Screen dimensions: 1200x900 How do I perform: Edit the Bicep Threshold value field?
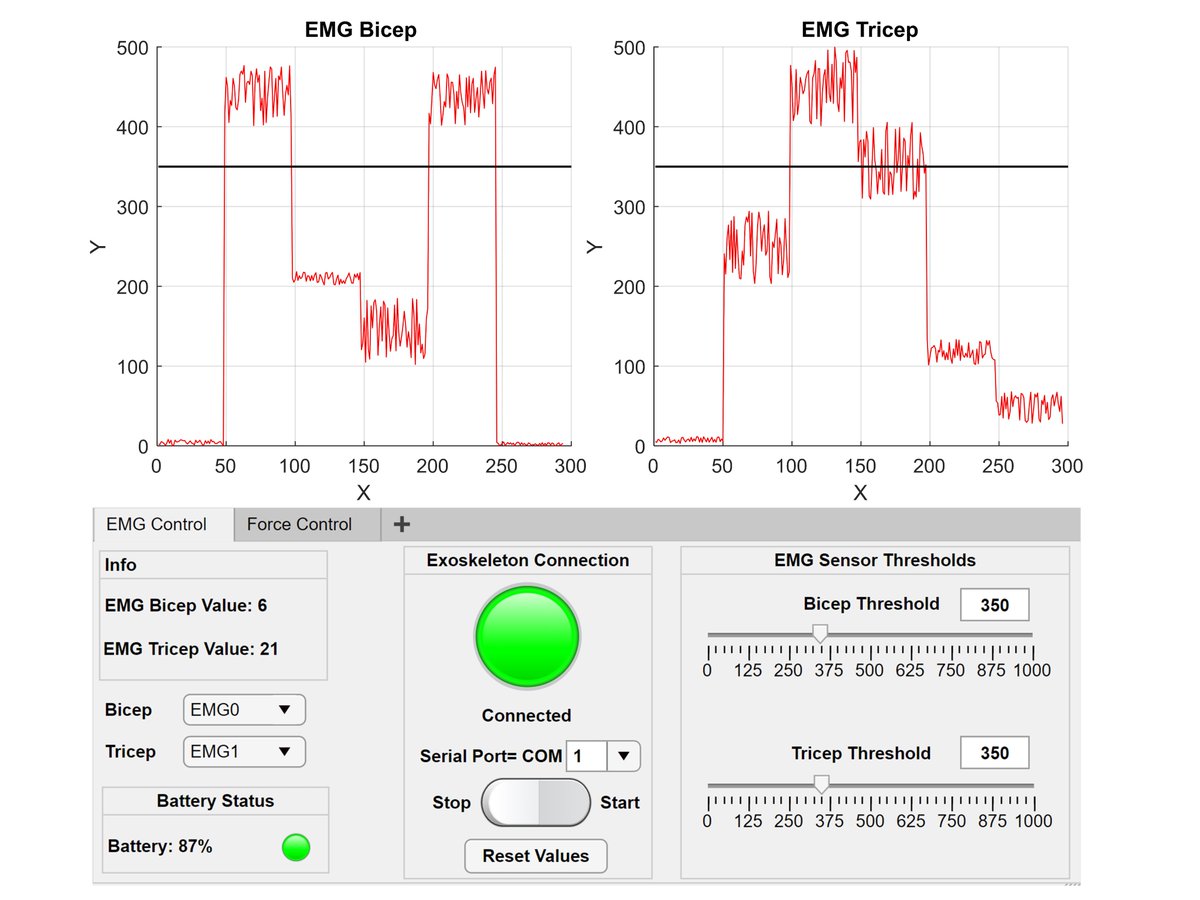click(x=995, y=605)
